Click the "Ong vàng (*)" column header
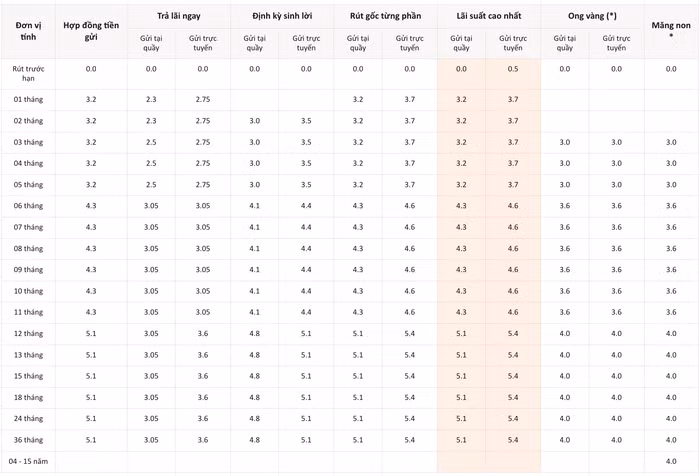Viewport: 700px width, 476px height. pos(591,17)
